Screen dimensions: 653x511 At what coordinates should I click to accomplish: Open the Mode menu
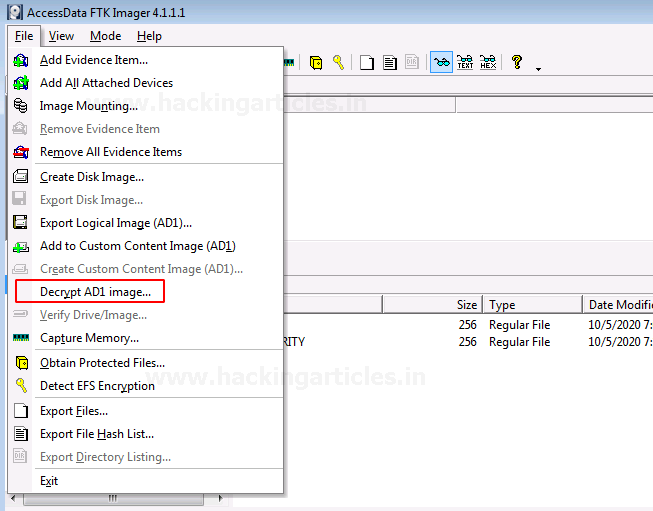(105, 36)
